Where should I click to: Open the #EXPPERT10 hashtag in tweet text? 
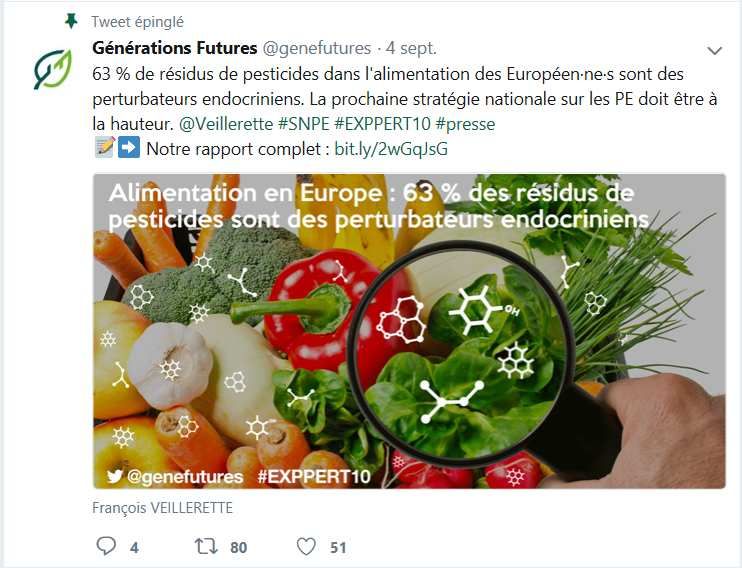pos(382,124)
